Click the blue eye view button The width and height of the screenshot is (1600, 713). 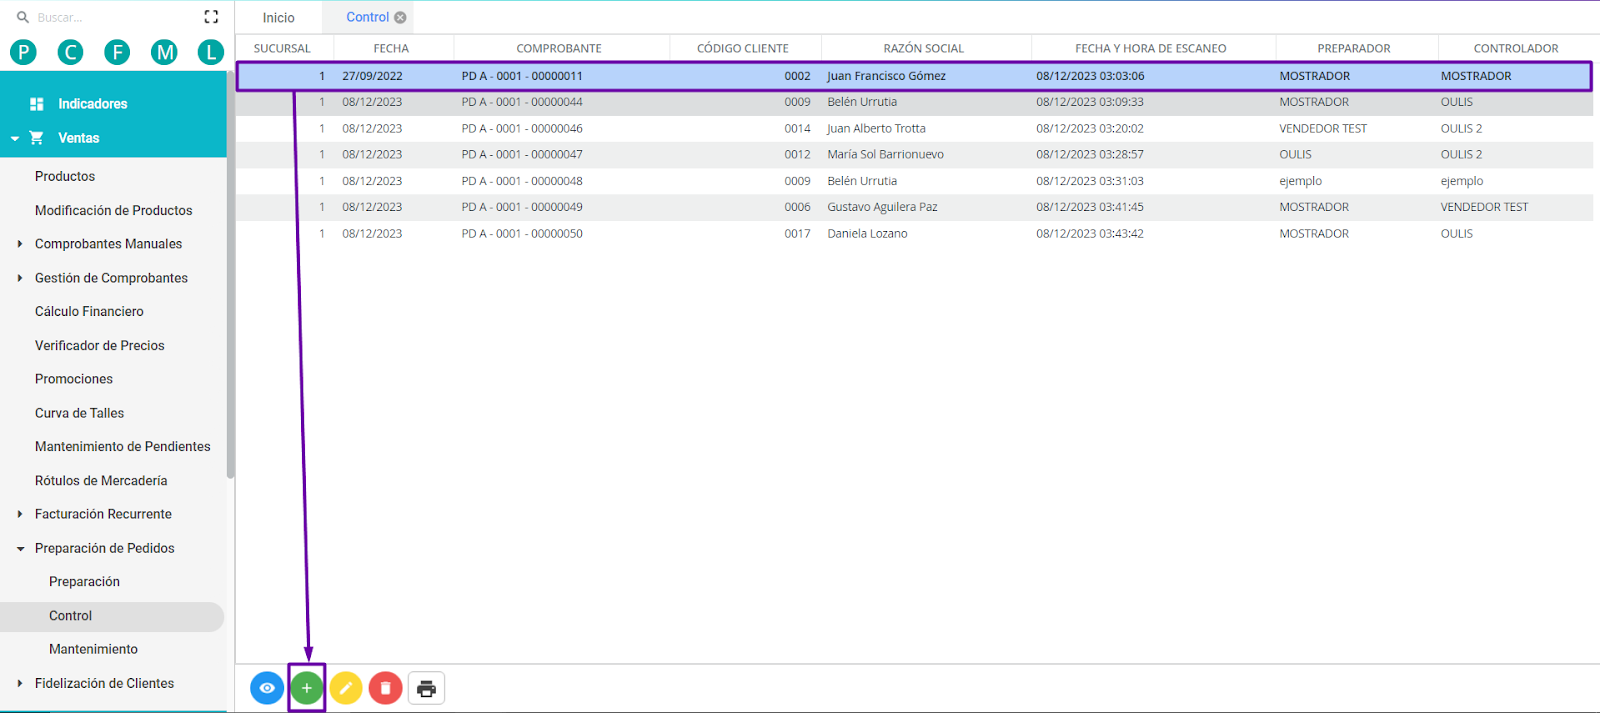[x=267, y=688]
